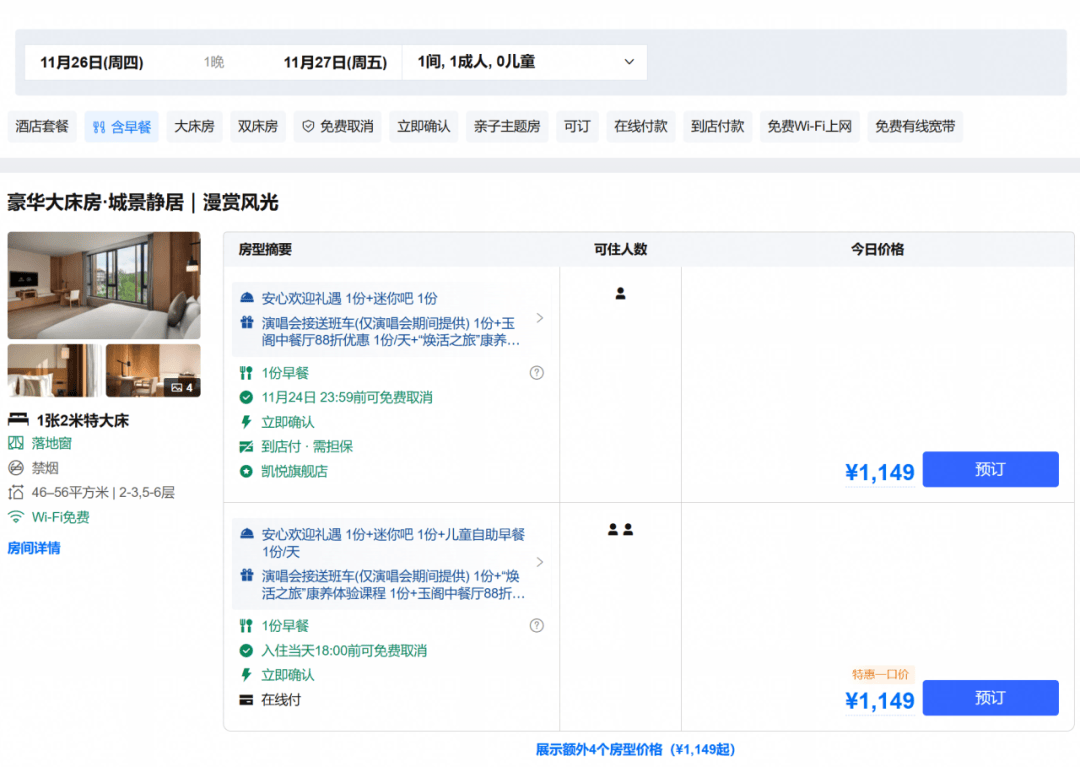
Task: Click the room area icon beside 46–56平方米
Action: pyautogui.click(x=16, y=492)
